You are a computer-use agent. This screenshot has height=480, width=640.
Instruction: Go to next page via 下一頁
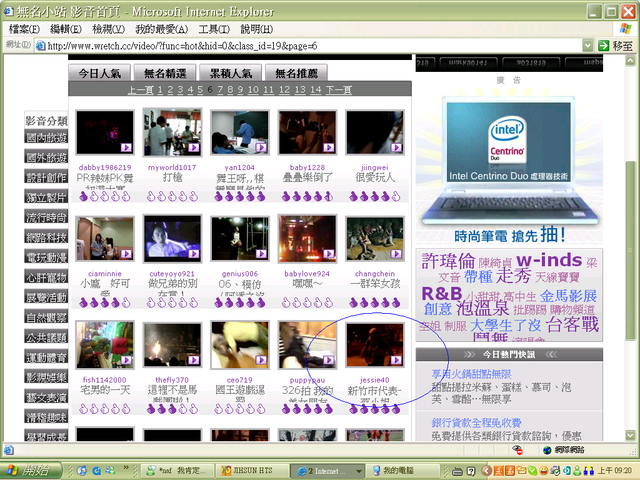(338, 90)
